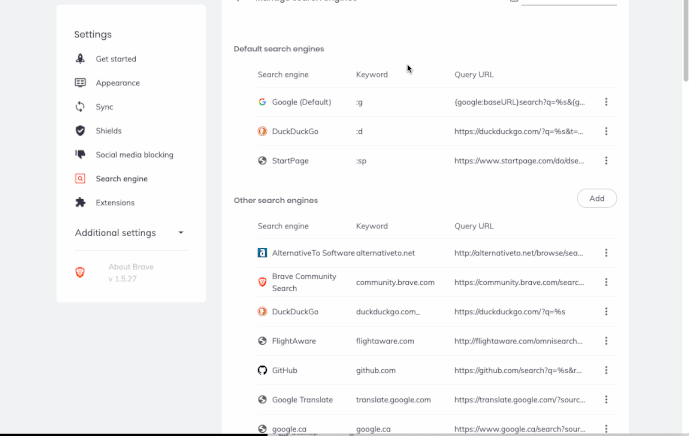Viewport: 689px width, 436px height.
Task: Select Social media blocking section
Action: [134, 155]
